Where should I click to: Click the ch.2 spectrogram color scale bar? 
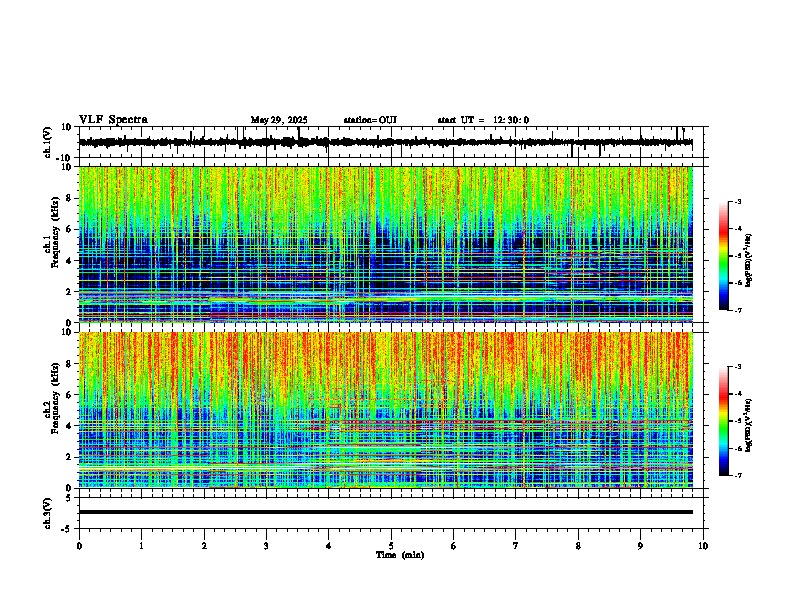[723, 421]
